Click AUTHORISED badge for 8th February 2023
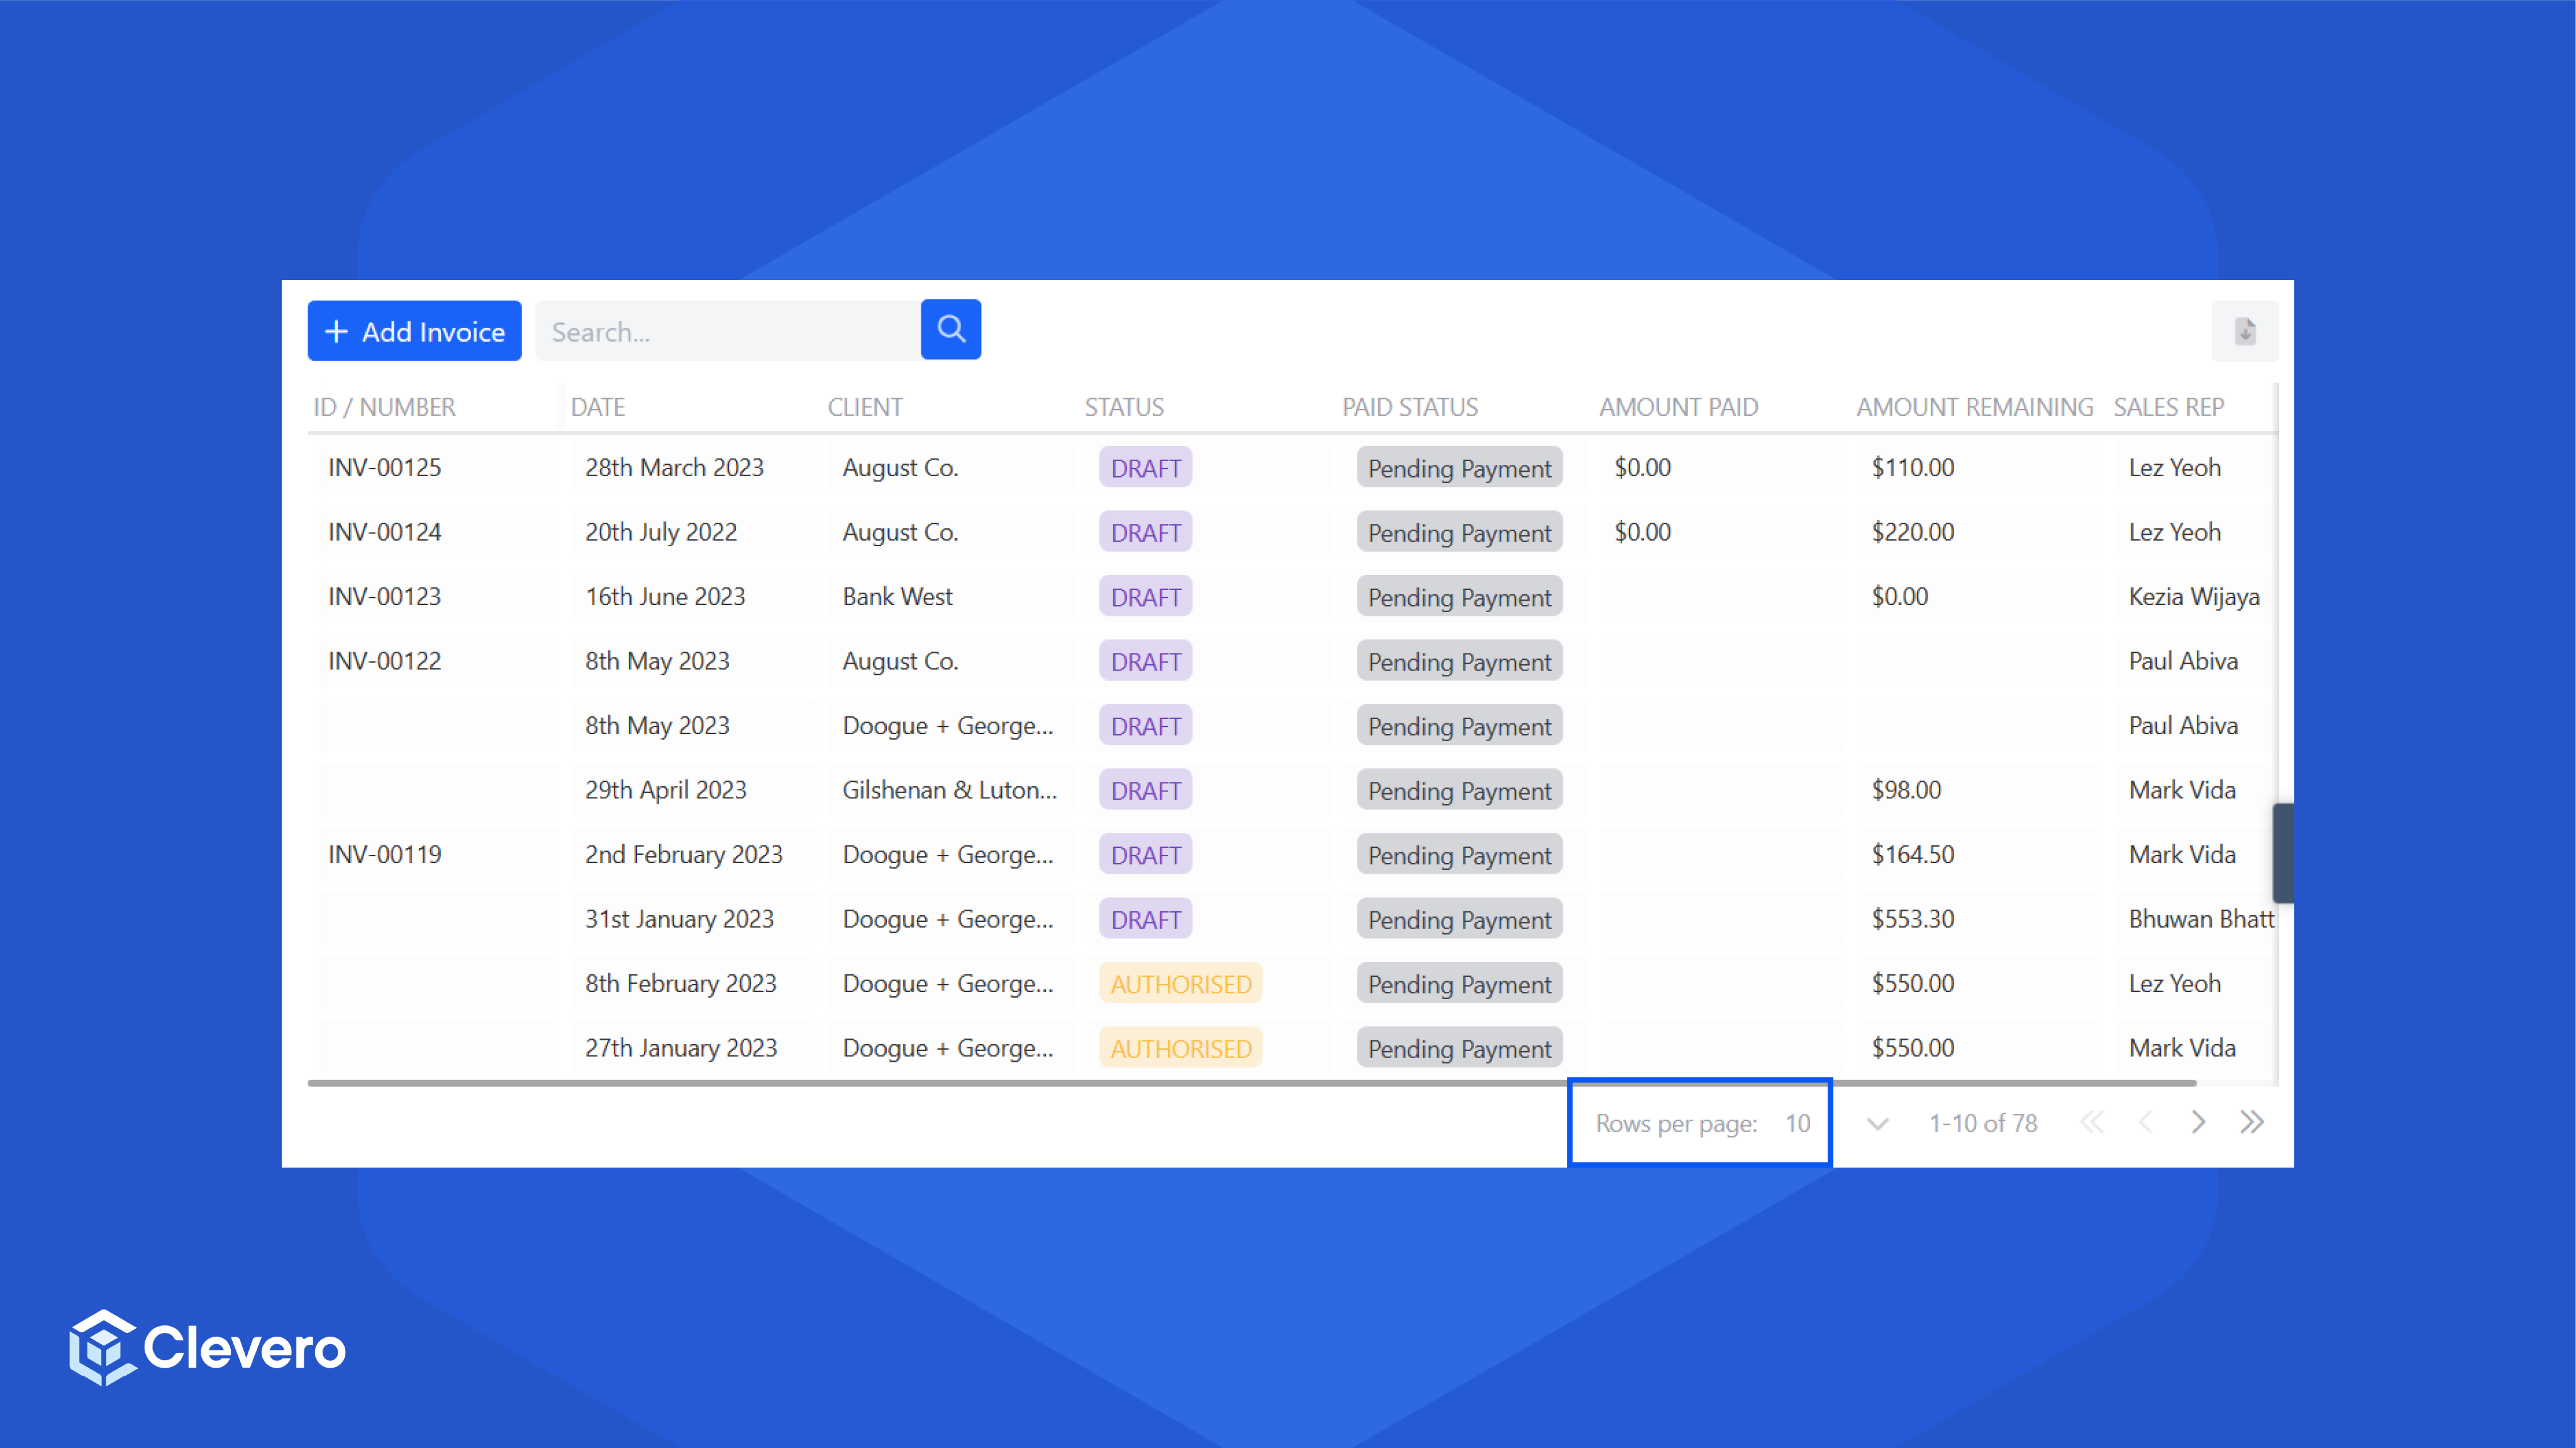Viewport: 2576px width, 1448px height. (1180, 984)
